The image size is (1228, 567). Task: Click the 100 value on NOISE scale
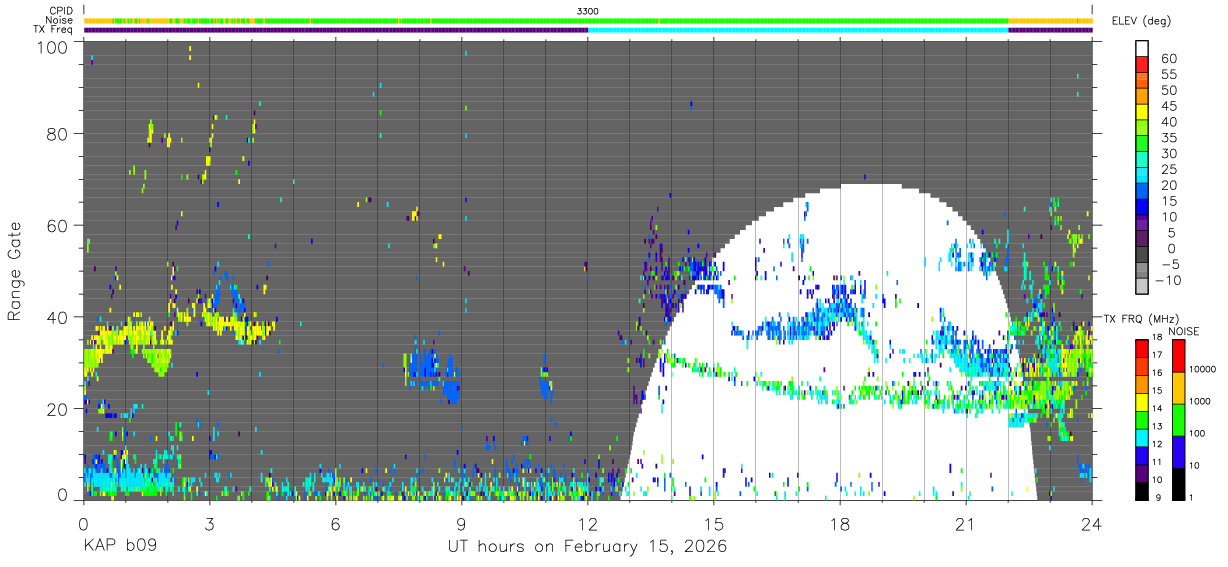tap(1195, 433)
